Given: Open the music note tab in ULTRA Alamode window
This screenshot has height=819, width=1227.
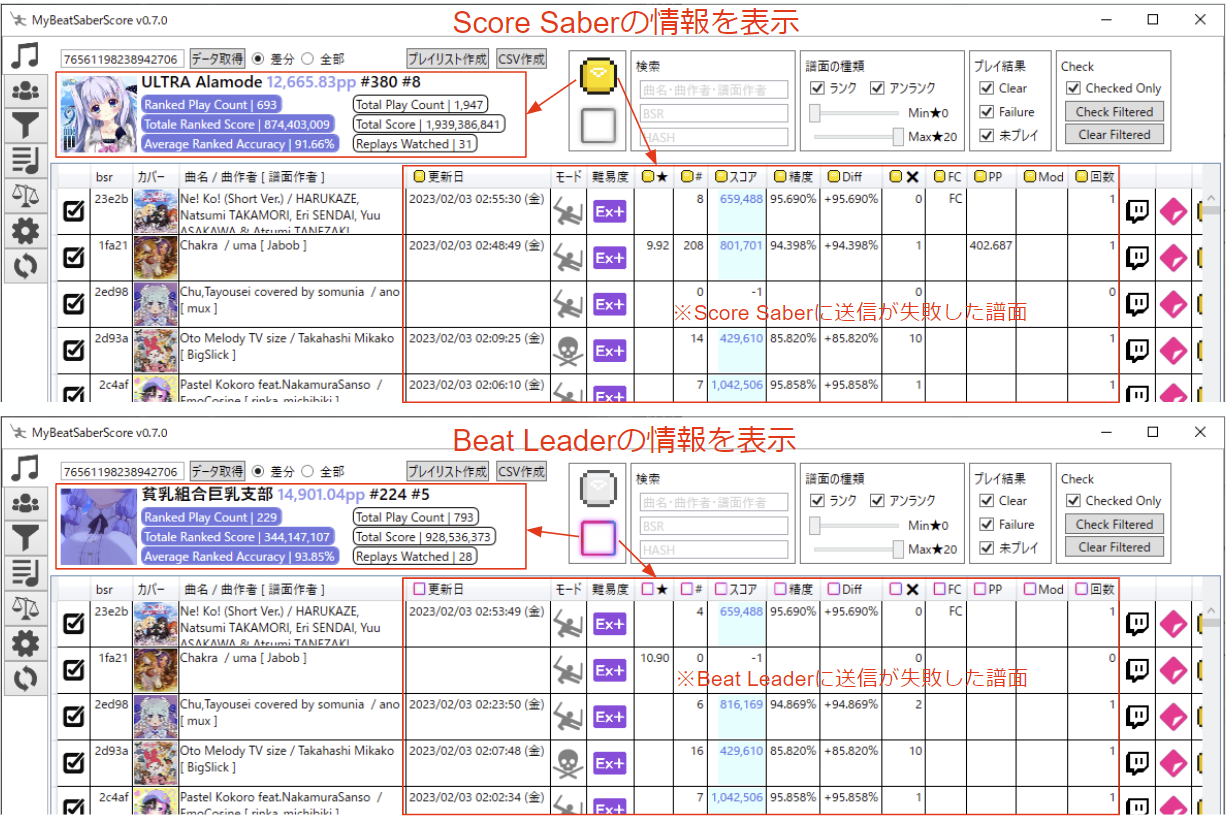Looking at the screenshot, I should (25, 56).
